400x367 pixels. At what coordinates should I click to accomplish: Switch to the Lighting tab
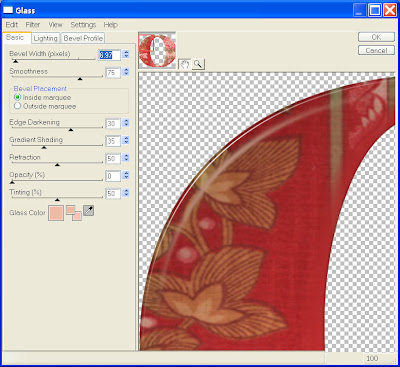point(46,38)
